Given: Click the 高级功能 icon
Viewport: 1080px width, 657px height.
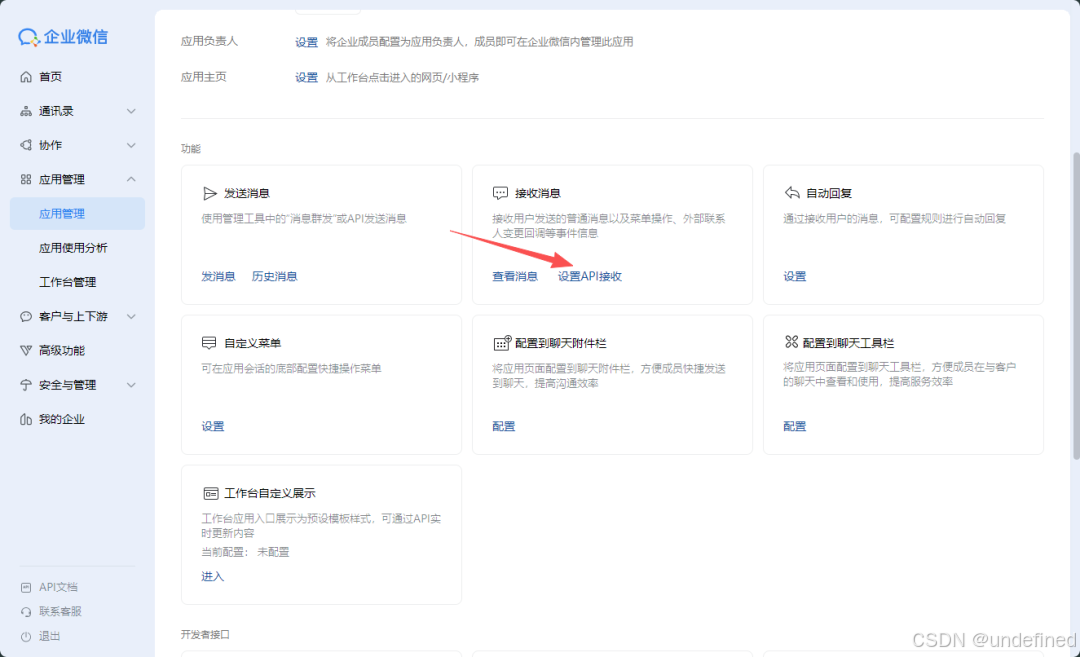Looking at the screenshot, I should pyautogui.click(x=26, y=351).
